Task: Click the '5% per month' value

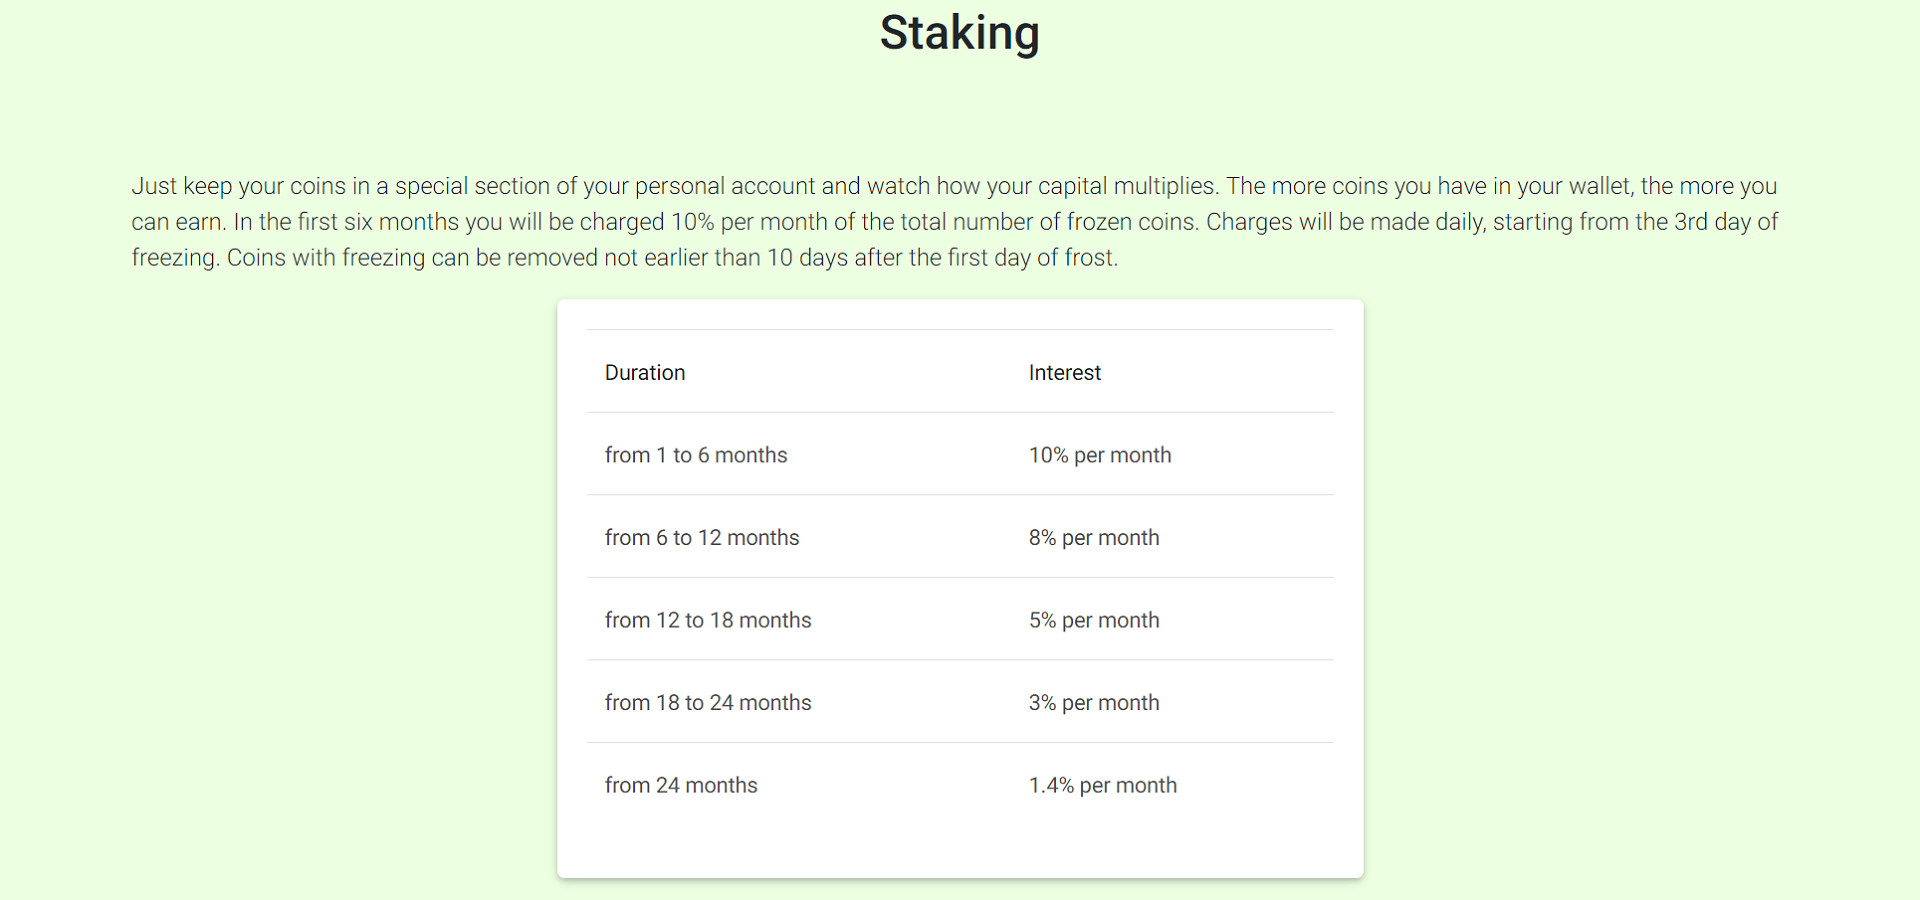Action: (1094, 620)
